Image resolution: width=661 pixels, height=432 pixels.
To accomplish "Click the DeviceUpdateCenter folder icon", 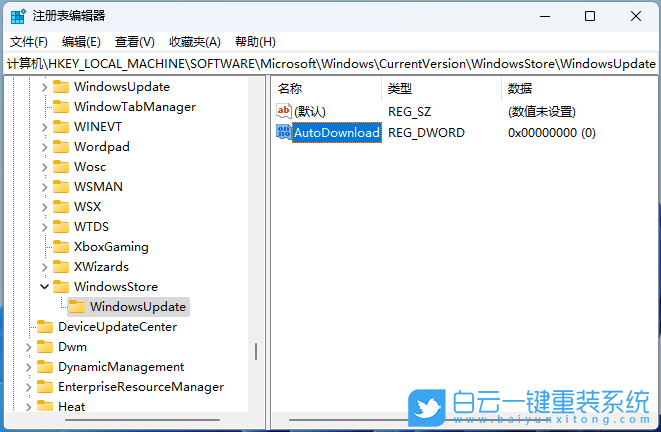I will tap(45, 327).
